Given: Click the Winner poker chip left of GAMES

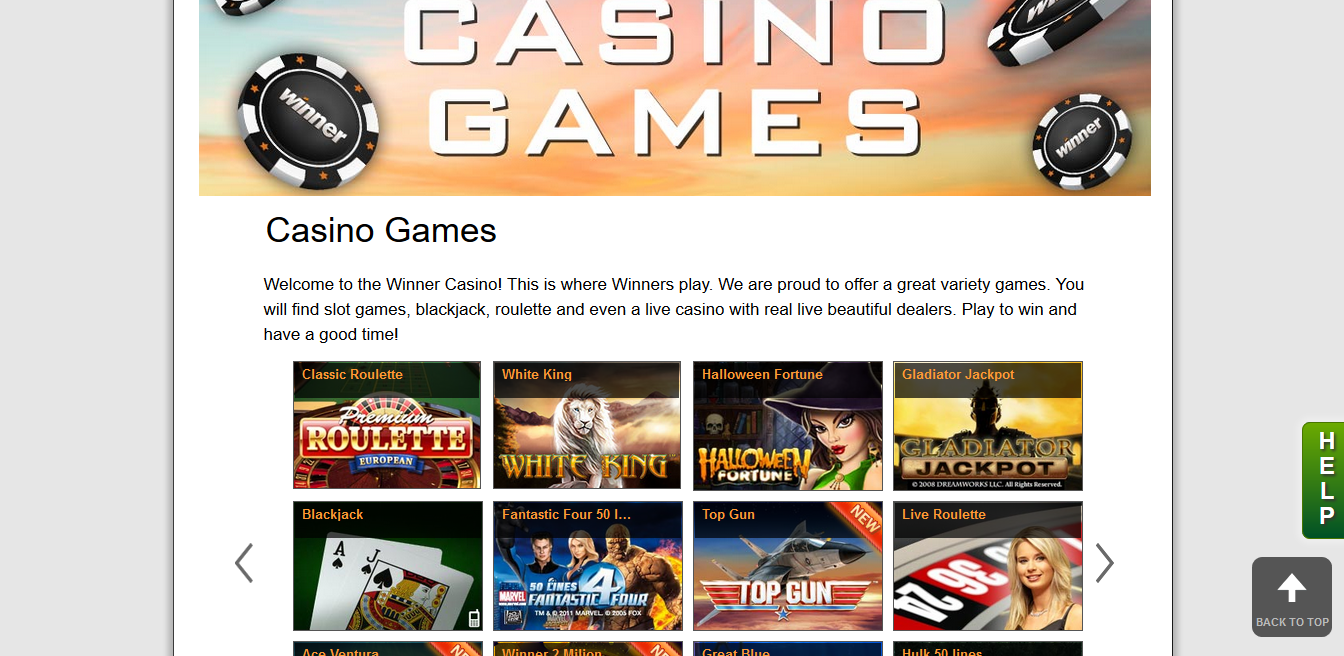Looking at the screenshot, I should [308, 121].
